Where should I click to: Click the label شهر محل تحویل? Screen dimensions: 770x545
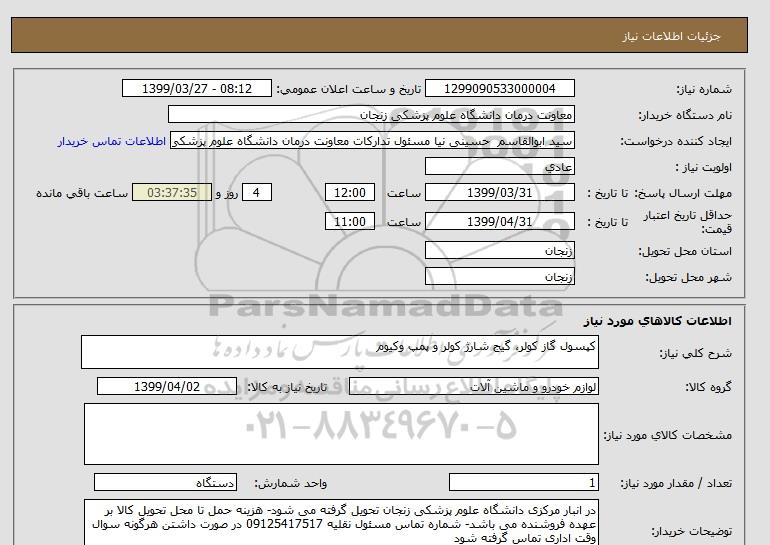pos(688,277)
